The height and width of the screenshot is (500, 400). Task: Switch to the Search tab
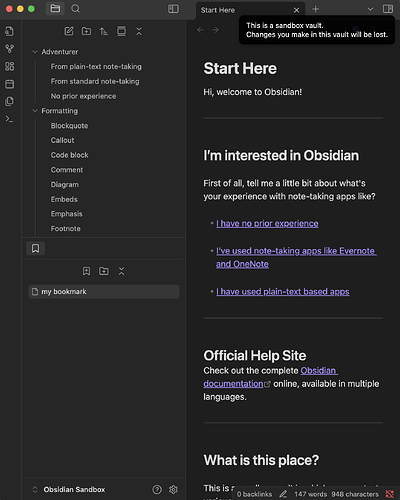tap(76, 9)
